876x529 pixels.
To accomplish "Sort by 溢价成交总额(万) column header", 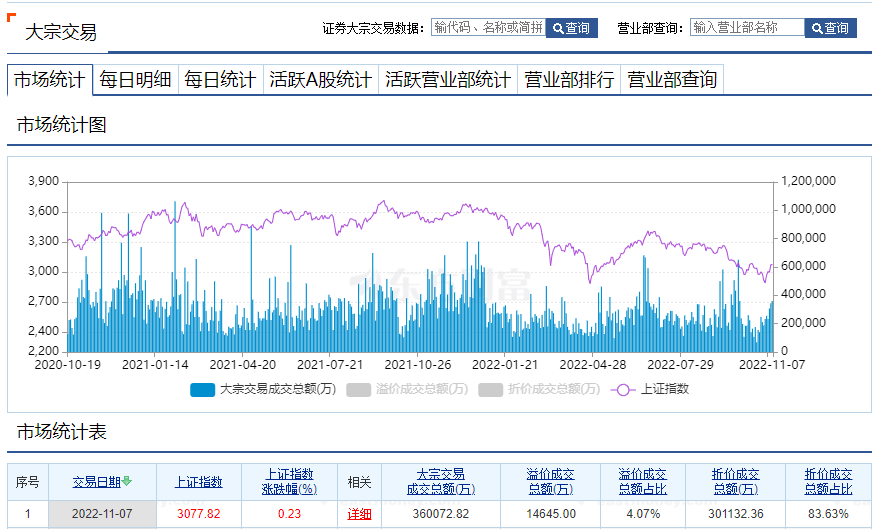I will coord(551,482).
